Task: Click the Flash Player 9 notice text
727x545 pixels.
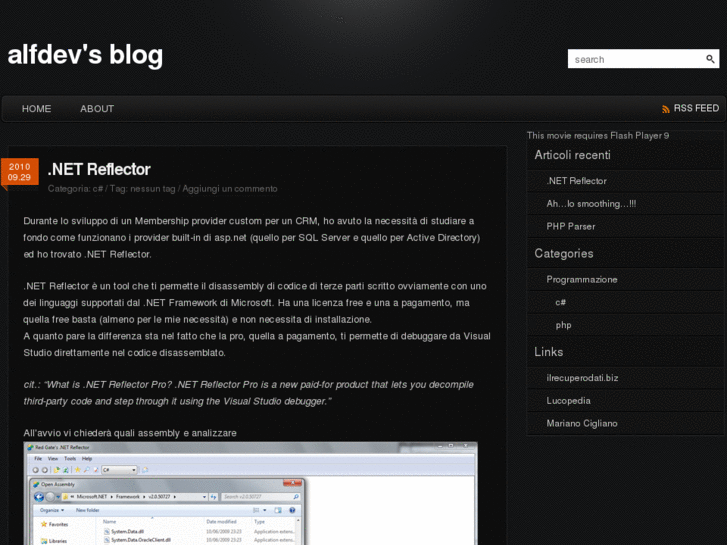Action: coord(598,135)
